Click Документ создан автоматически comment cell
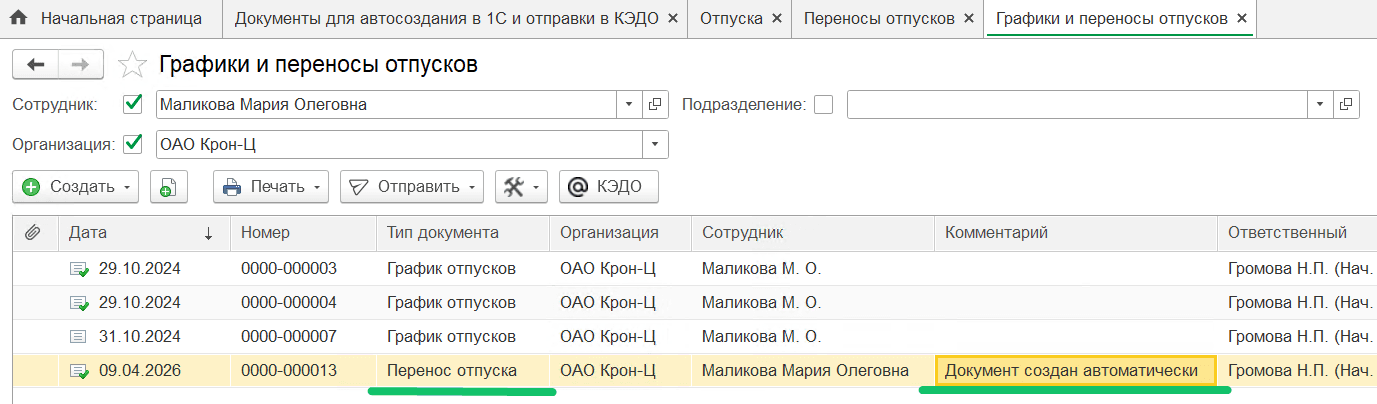Image resolution: width=1377 pixels, height=404 pixels. [1075, 371]
